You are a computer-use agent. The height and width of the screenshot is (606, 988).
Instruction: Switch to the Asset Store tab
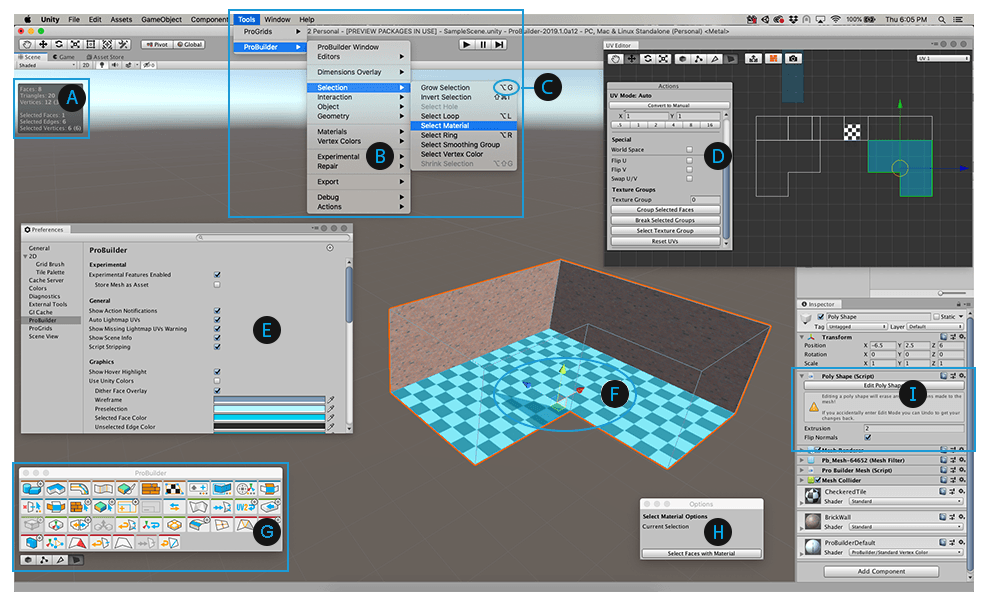(x=106, y=56)
